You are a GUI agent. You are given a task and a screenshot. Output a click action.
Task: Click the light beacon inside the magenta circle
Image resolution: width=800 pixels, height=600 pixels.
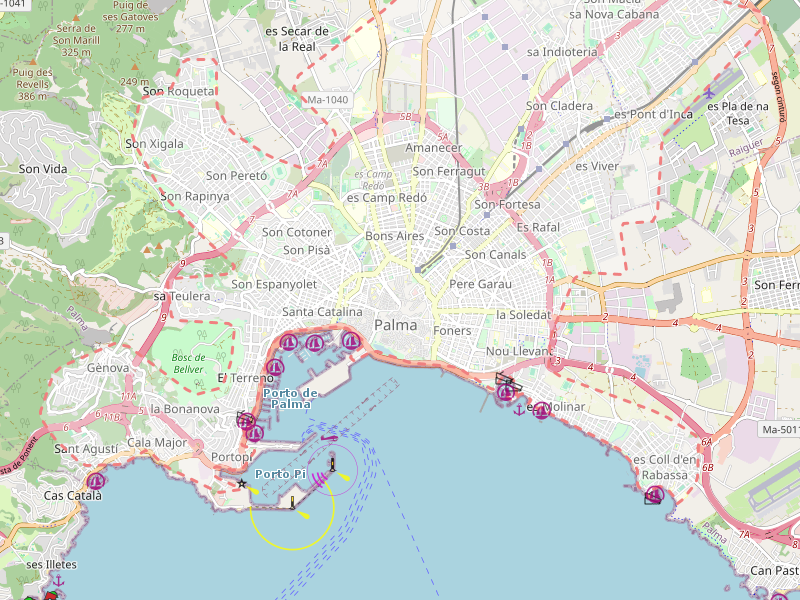tap(332, 465)
